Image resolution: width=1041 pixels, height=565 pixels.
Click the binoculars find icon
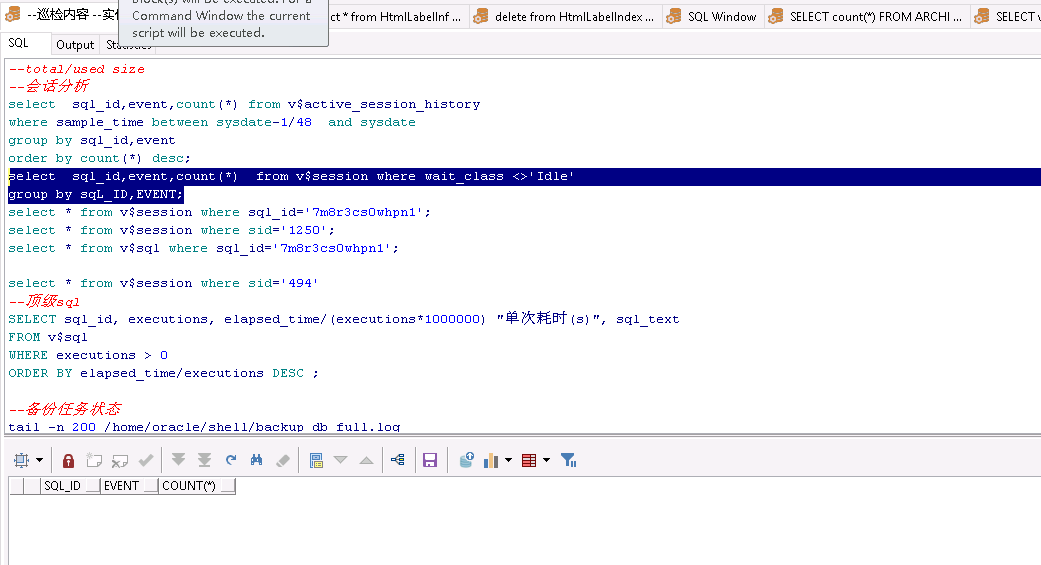[x=256, y=461]
